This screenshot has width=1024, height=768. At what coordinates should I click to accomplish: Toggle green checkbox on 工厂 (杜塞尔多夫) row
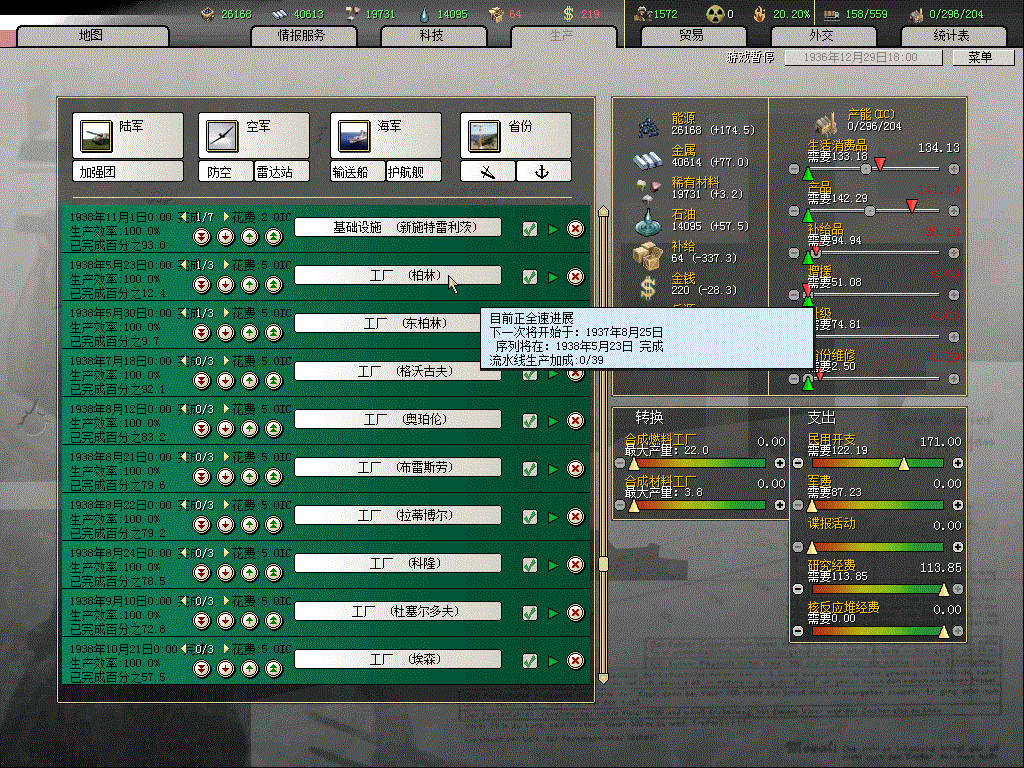530,613
